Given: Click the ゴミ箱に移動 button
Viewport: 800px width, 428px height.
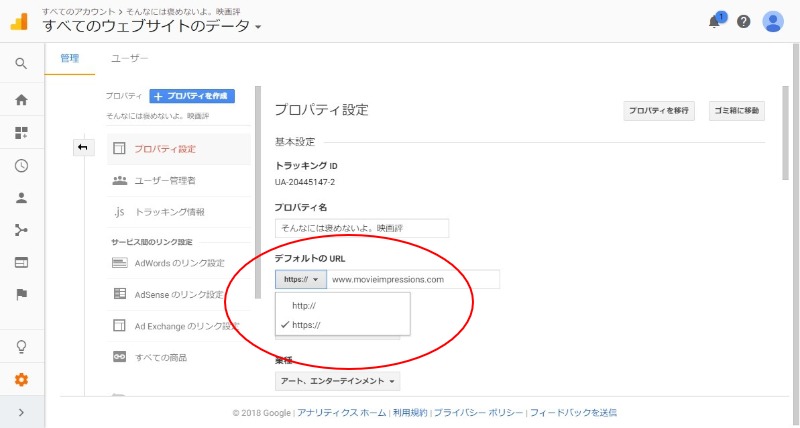Looking at the screenshot, I should coord(737,111).
